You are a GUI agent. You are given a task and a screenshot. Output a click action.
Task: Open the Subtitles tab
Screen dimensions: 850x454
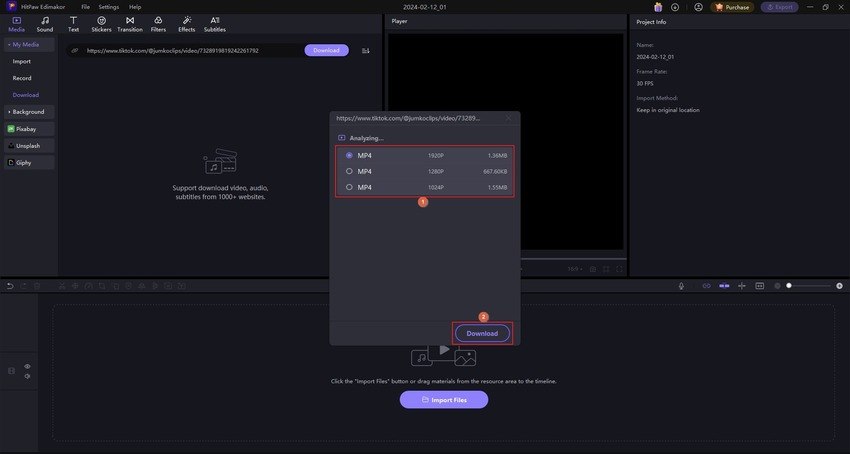(x=215, y=24)
